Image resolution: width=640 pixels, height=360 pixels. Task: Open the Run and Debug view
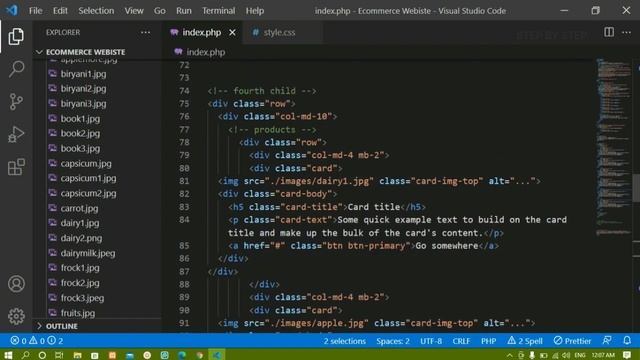pyautogui.click(x=16, y=134)
